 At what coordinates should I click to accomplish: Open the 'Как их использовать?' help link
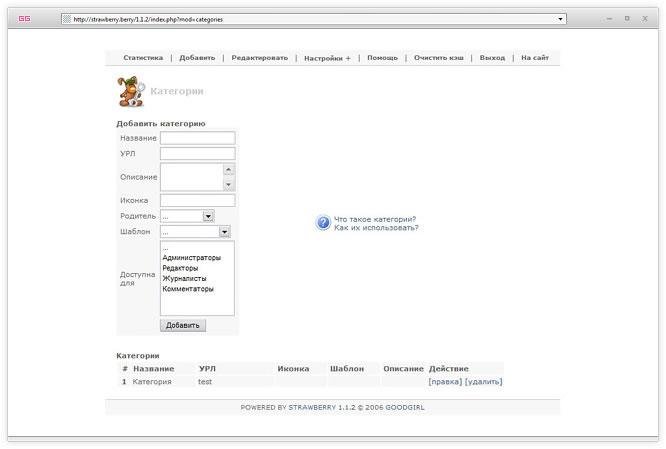[x=376, y=228]
